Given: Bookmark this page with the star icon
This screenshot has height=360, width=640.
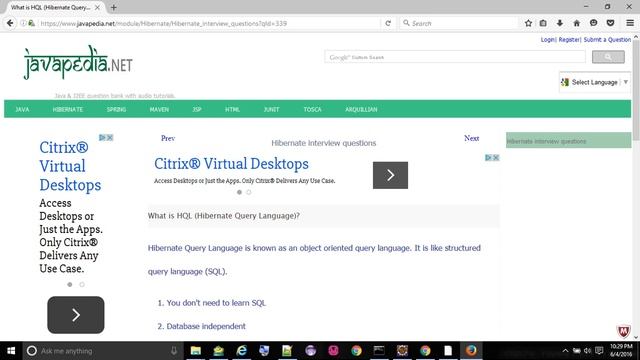Looking at the screenshot, I should pos(528,23).
